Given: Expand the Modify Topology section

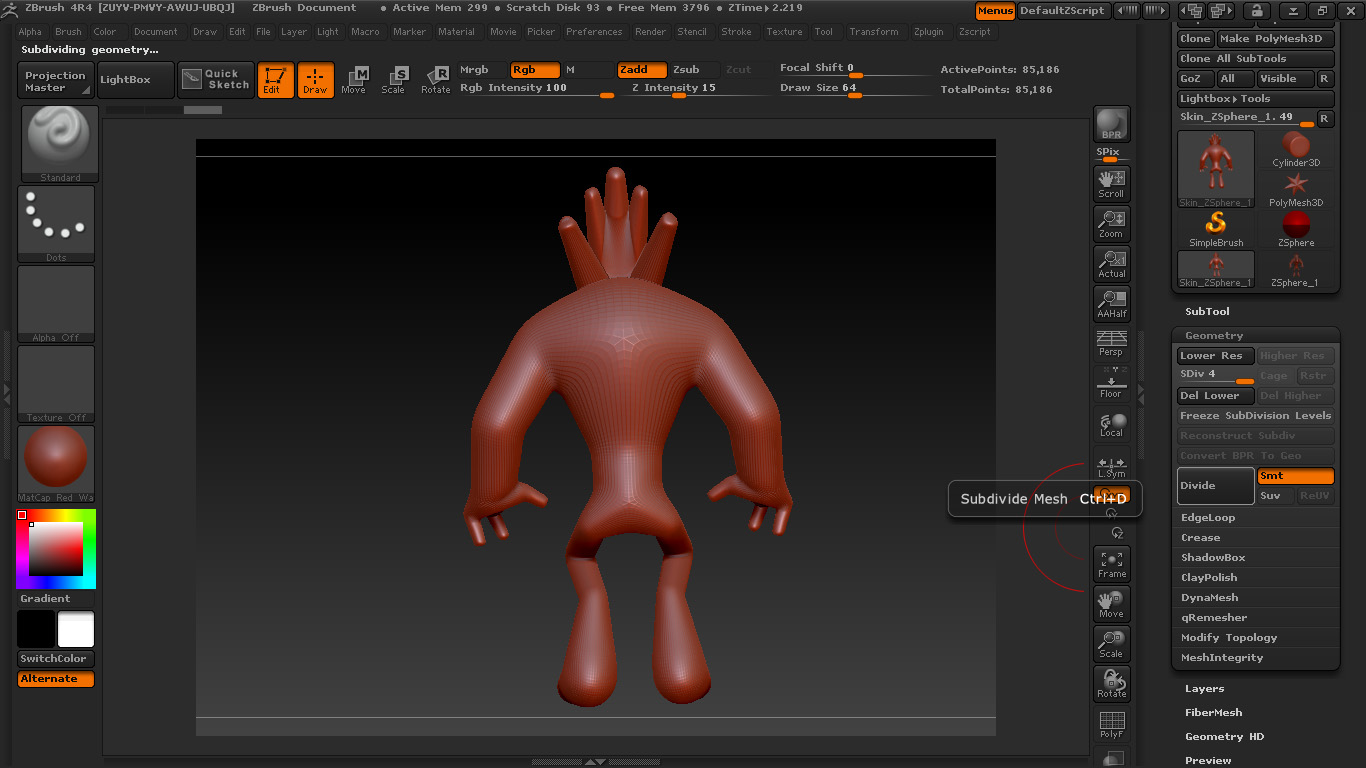Looking at the screenshot, I should 1229,638.
